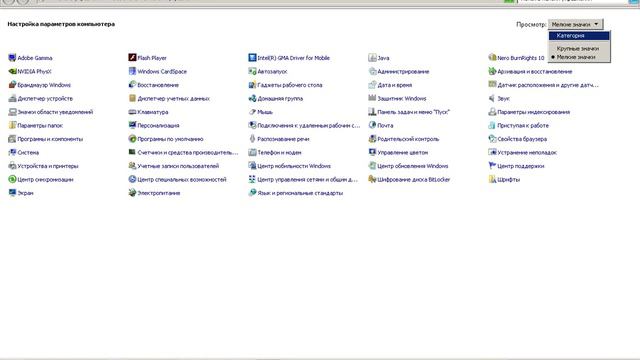Choose Категория in the view menu
Screen dimensions: 640x360
click(579, 36)
